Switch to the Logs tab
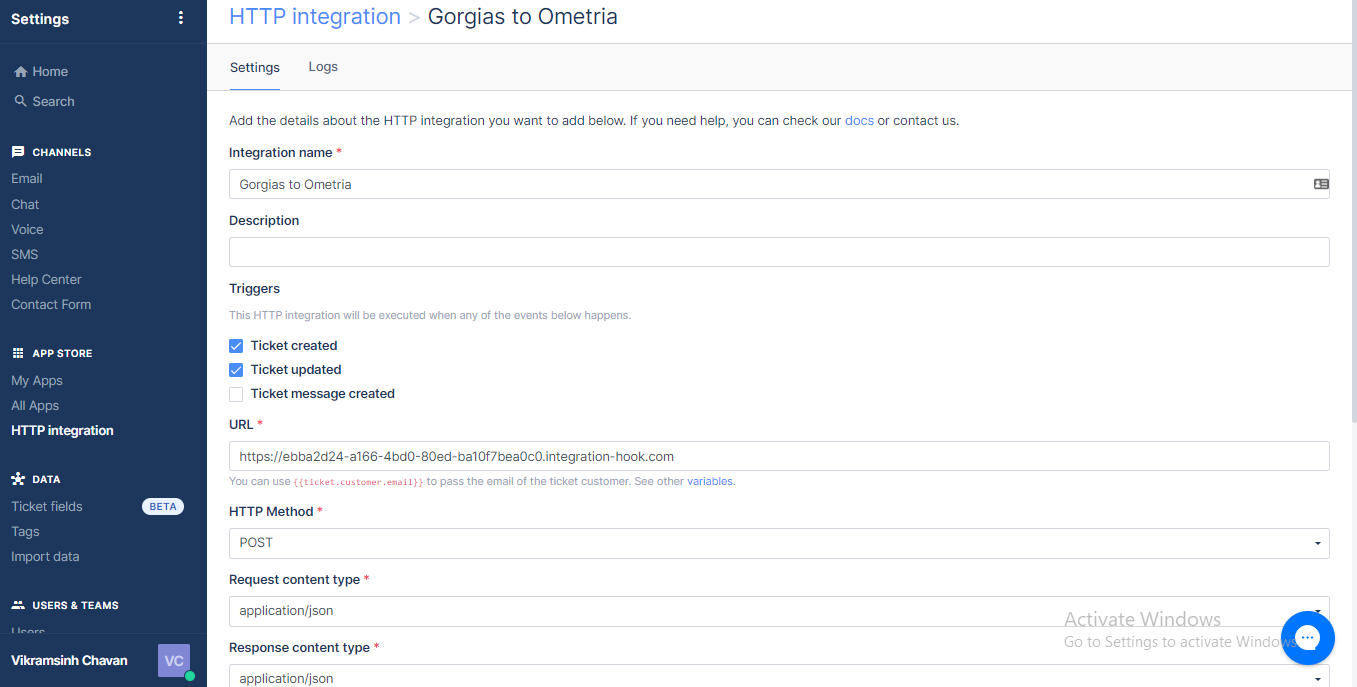 point(323,67)
